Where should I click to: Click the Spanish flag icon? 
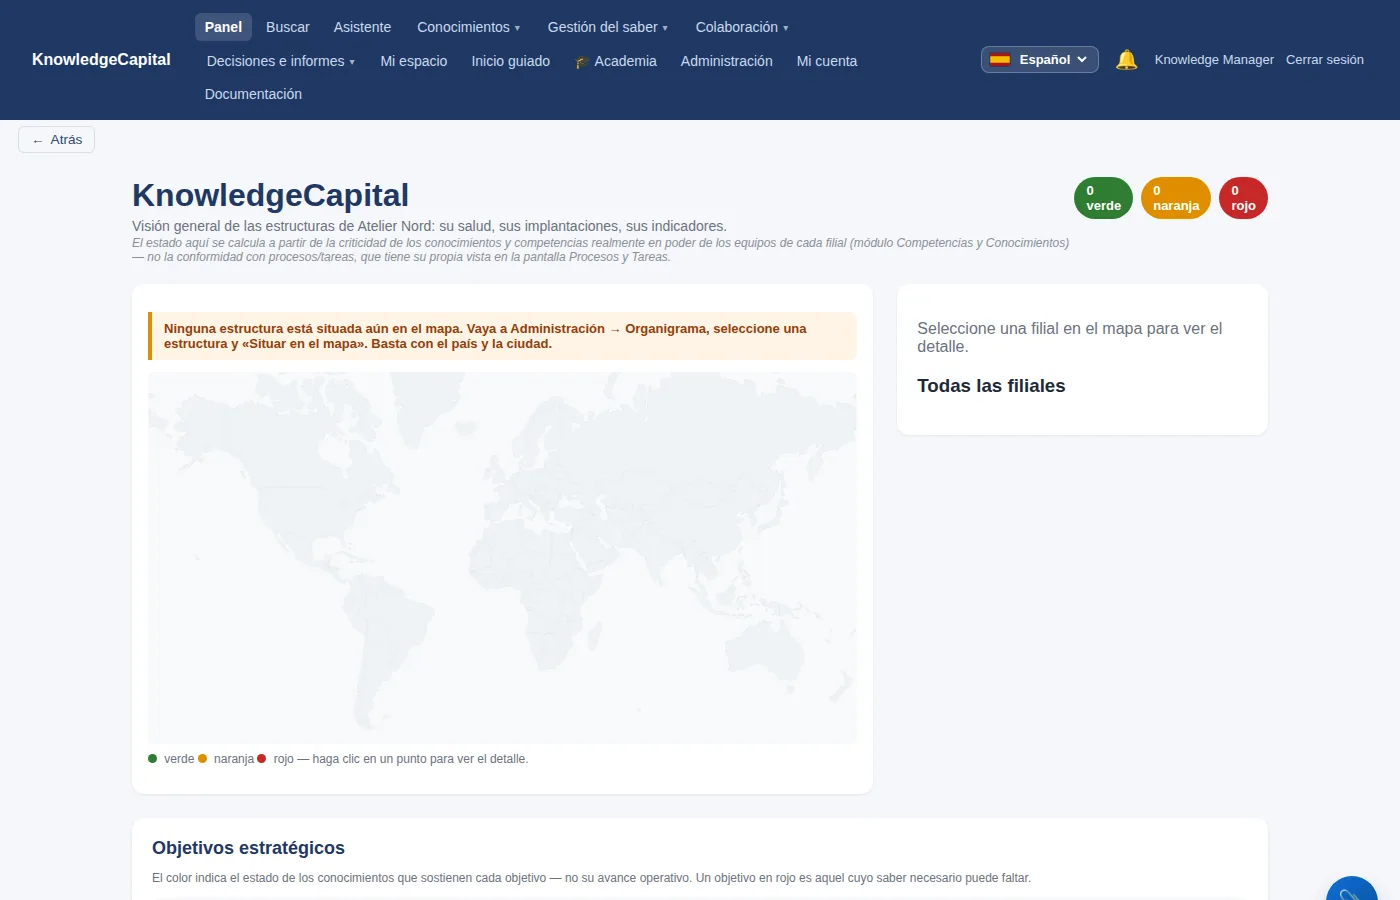point(1000,60)
